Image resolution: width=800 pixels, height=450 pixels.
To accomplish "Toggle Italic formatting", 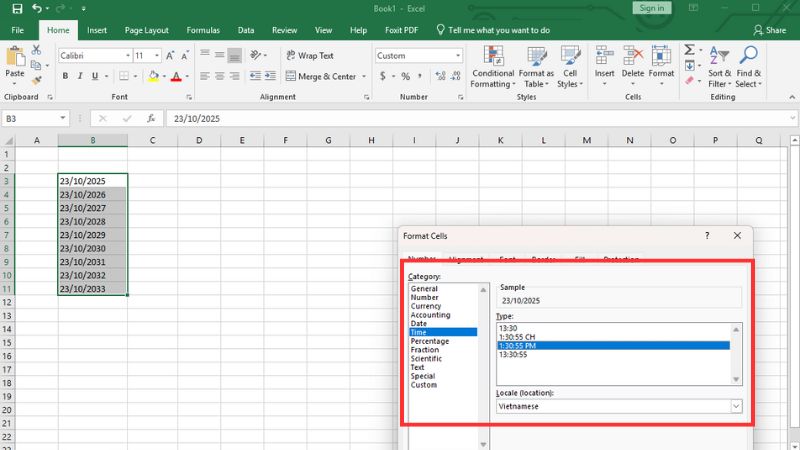I will coord(82,76).
